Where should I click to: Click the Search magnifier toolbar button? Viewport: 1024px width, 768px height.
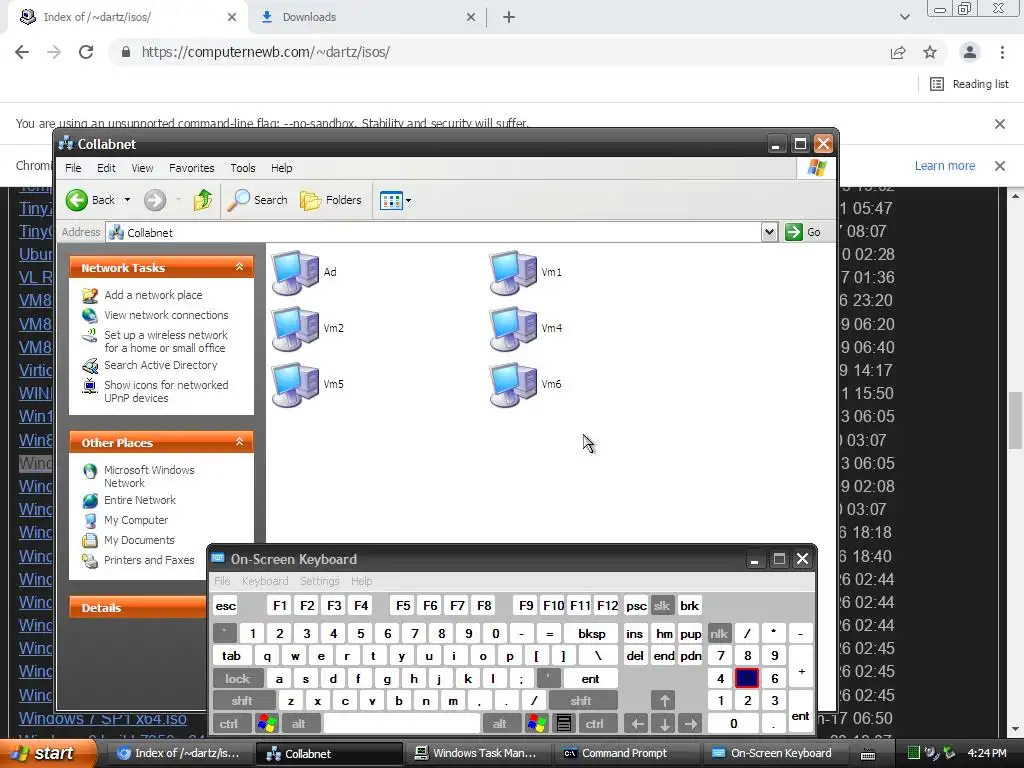coord(257,200)
